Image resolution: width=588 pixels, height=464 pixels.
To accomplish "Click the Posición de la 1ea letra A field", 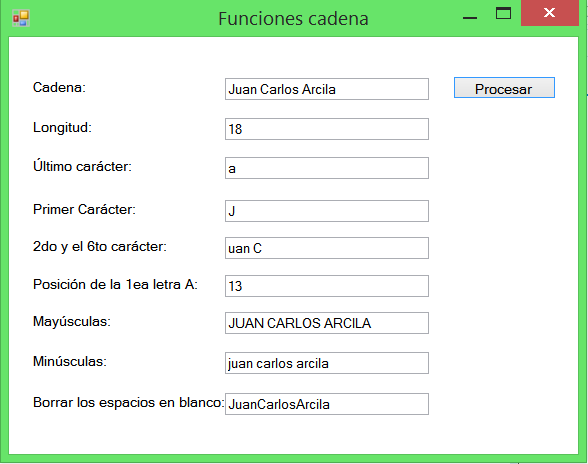I will coord(327,286).
